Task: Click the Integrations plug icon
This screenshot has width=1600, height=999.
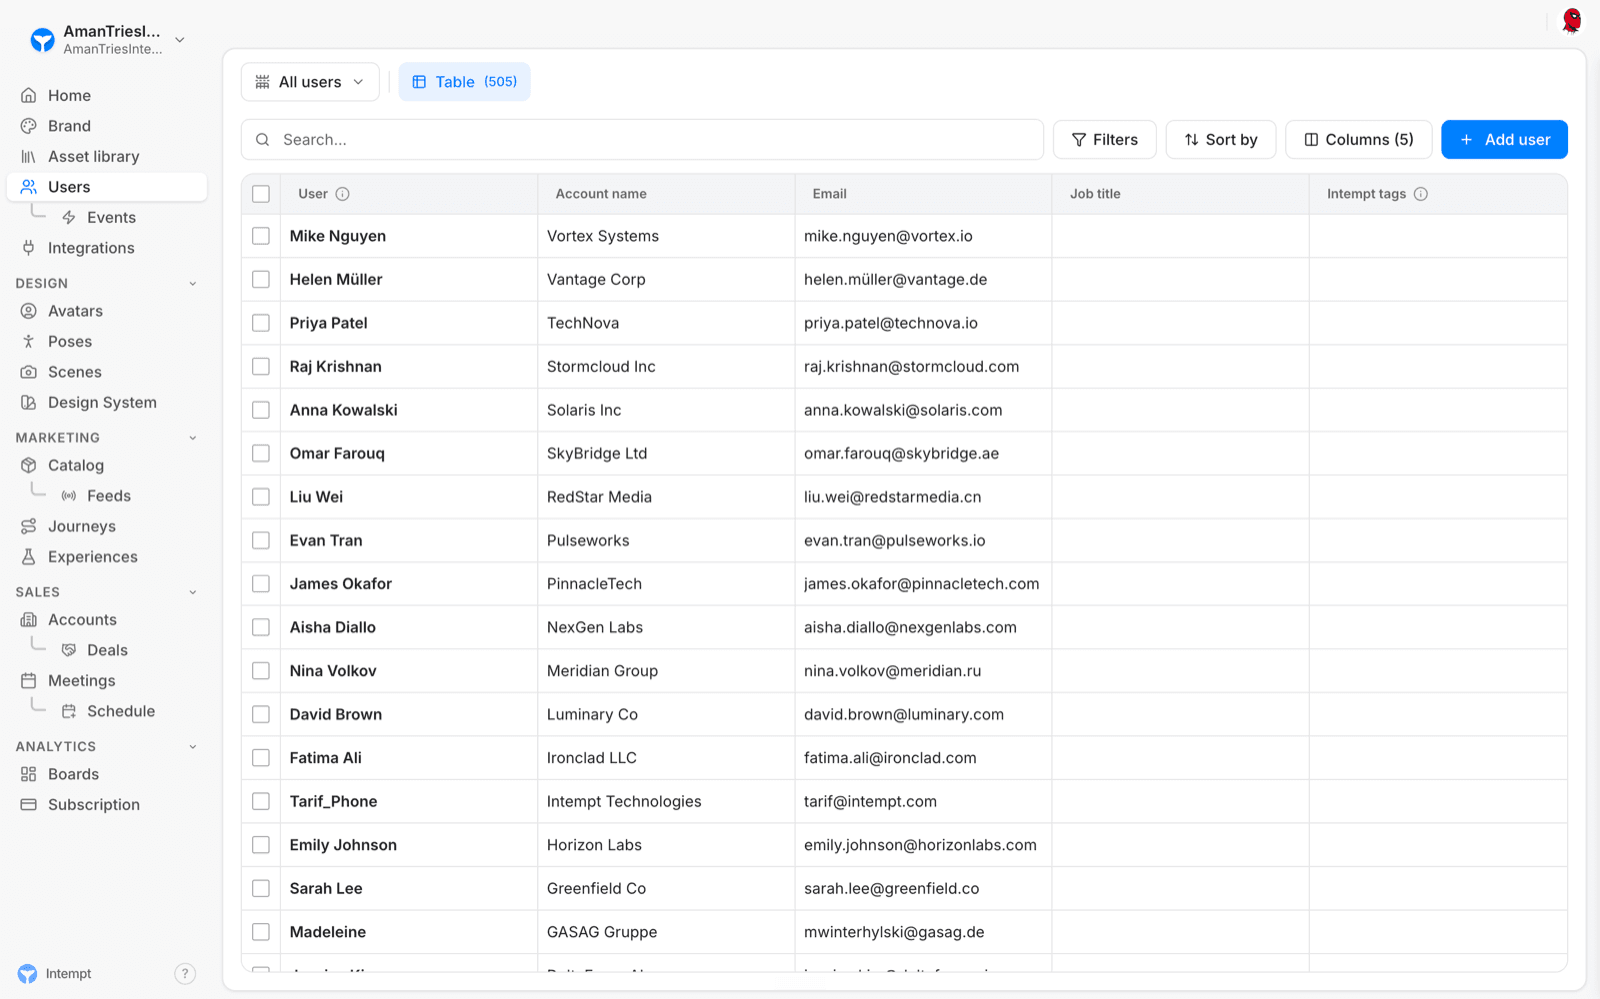Action: pyautogui.click(x=29, y=248)
